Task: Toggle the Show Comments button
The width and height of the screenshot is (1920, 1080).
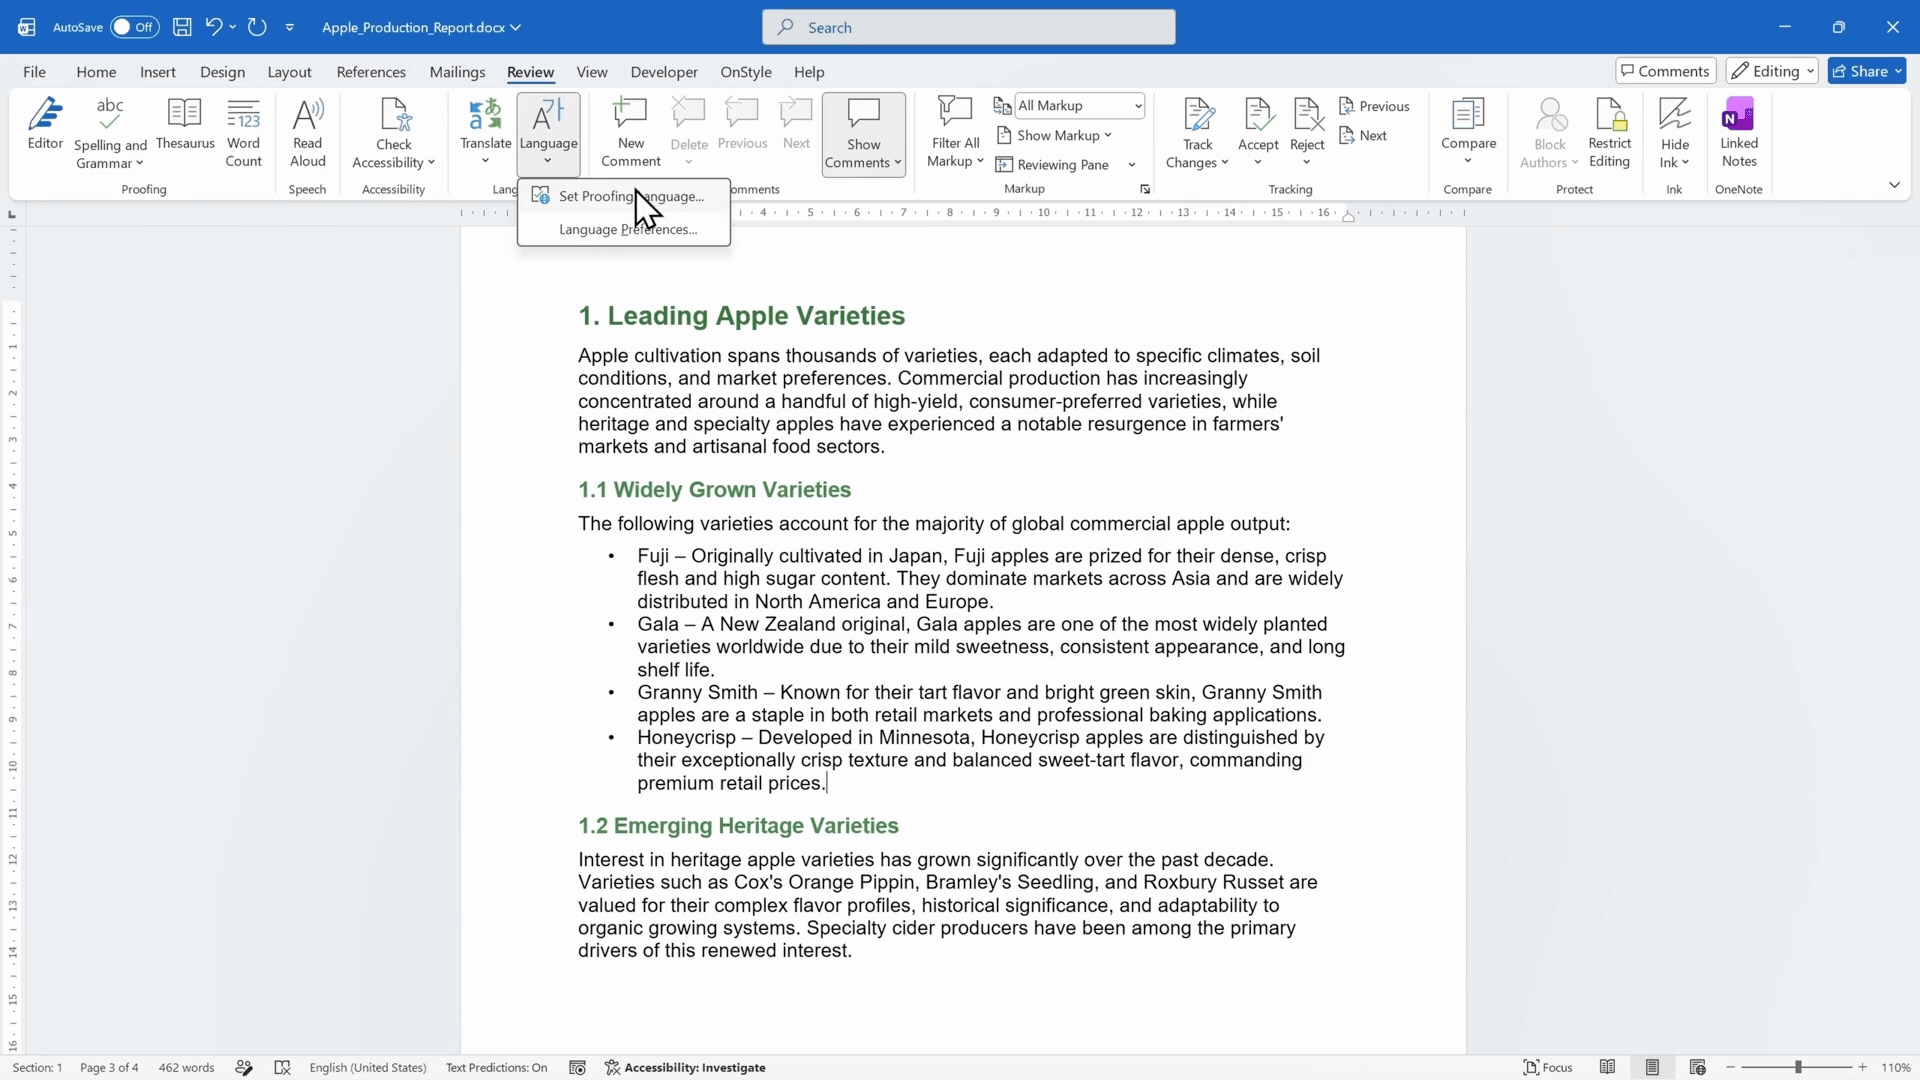Action: [864, 134]
